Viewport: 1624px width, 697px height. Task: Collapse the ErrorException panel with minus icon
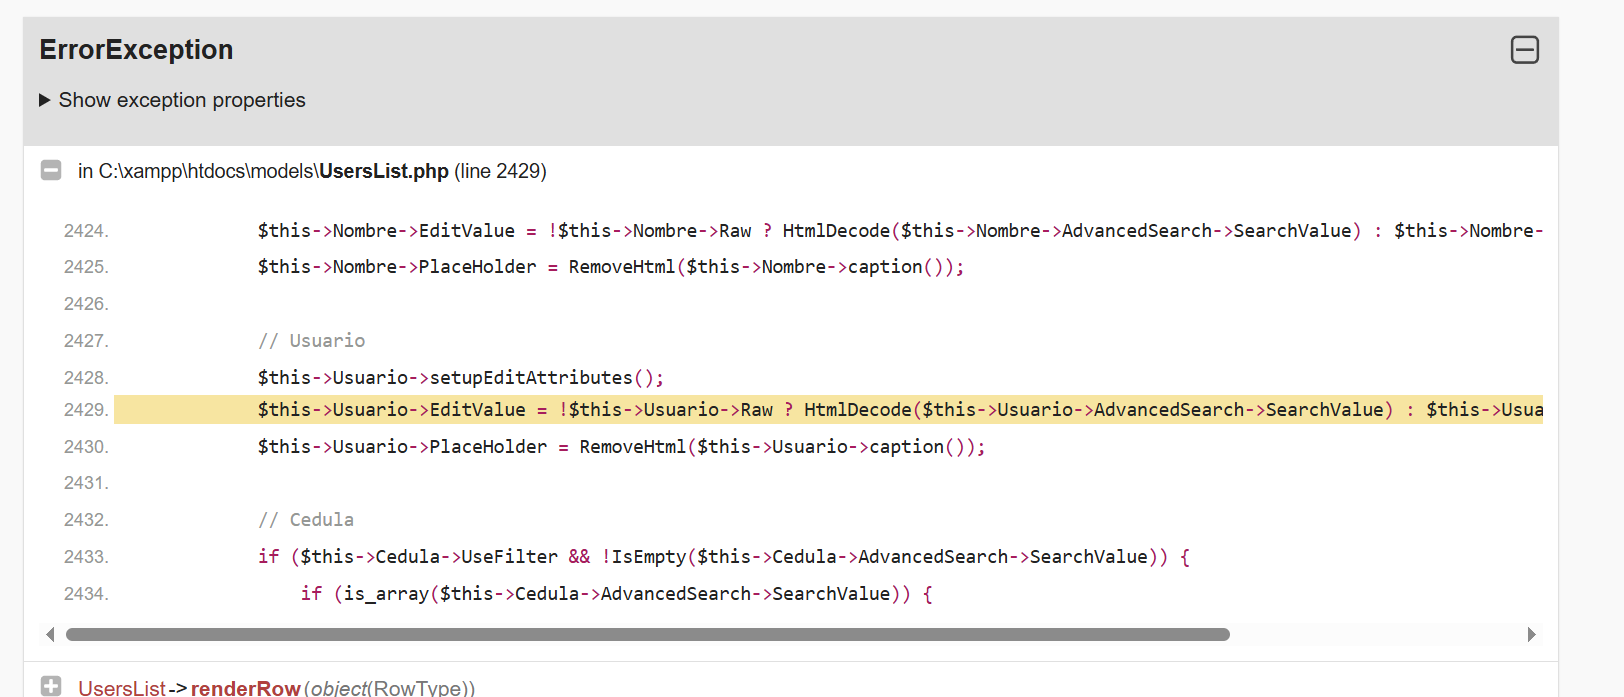coord(1524,50)
